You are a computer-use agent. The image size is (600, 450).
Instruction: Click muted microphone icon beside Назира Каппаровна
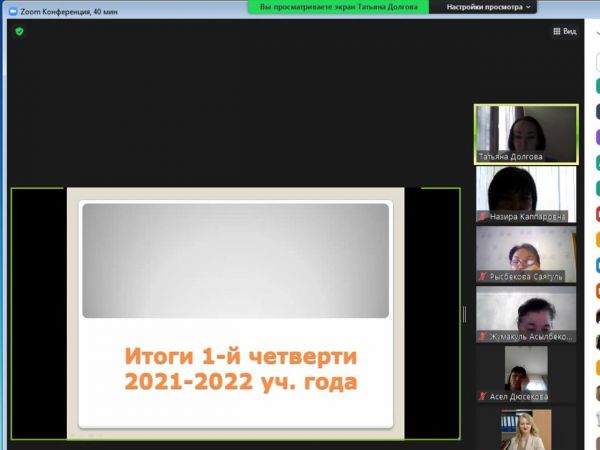tap(482, 216)
